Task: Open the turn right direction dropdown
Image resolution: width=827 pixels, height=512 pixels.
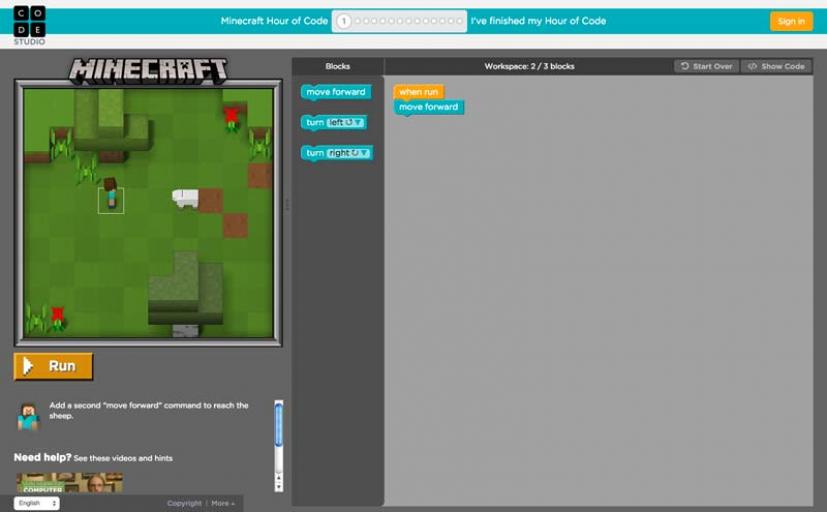Action: (349, 153)
